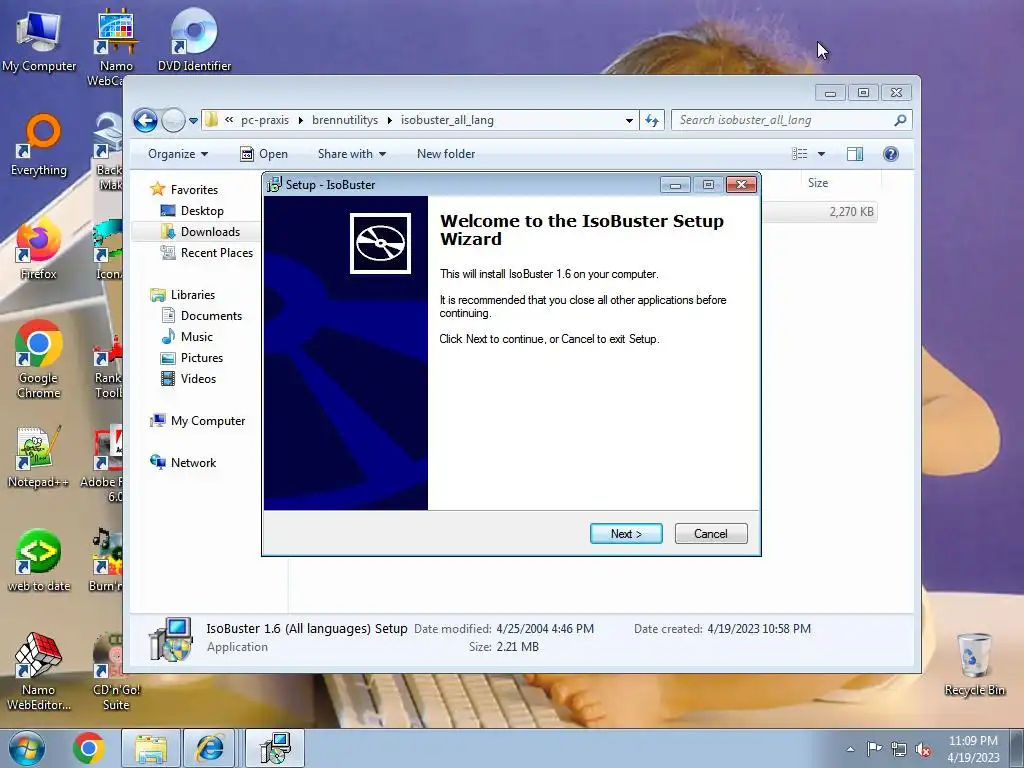Click Internet Explorer taskbar icon
The image size is (1024, 768).
(209, 748)
